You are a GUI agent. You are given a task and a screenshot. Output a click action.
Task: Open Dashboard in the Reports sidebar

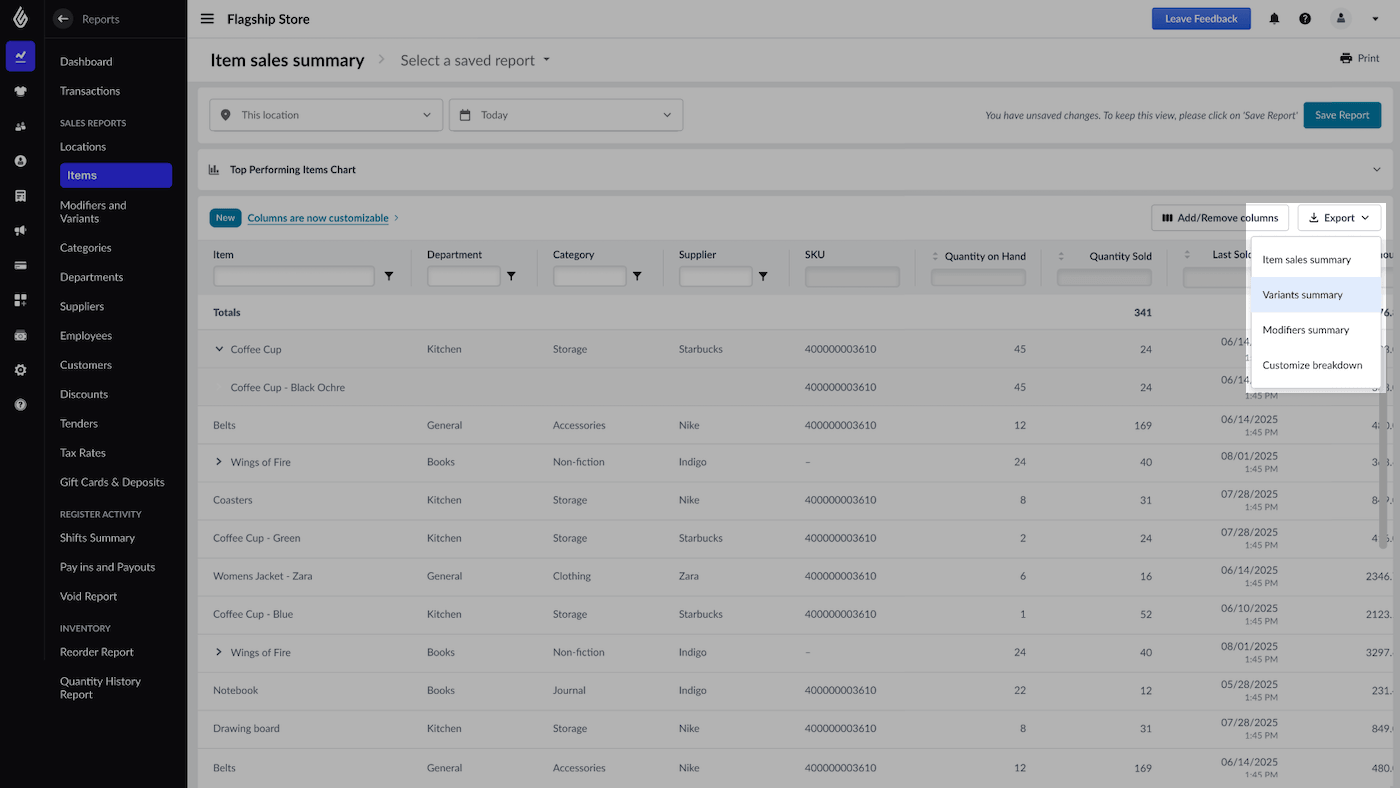86,62
